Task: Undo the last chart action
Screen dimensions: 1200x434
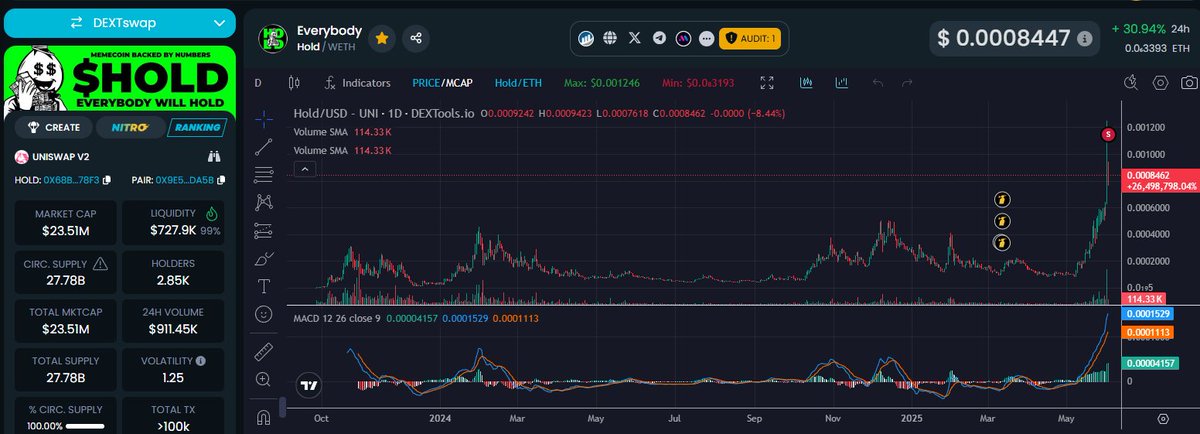Action: tap(877, 82)
